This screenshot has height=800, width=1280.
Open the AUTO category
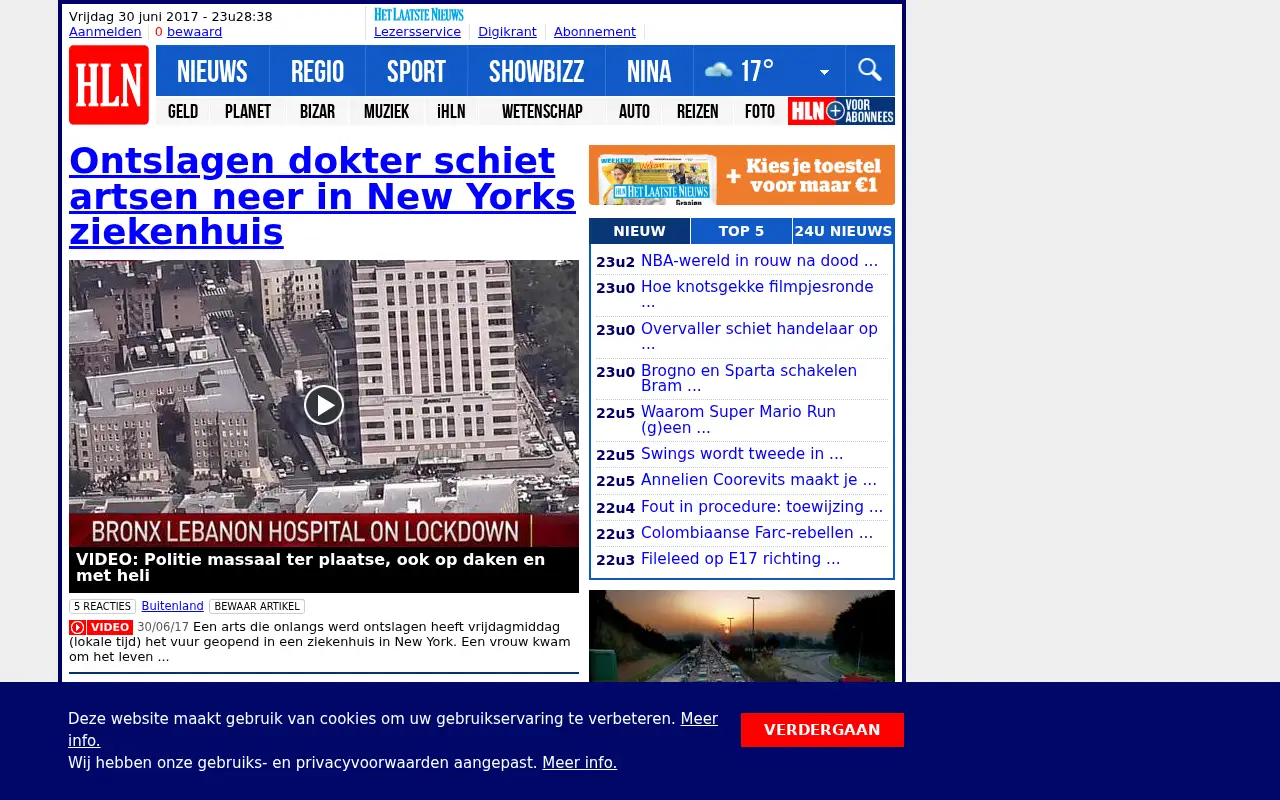tap(634, 111)
